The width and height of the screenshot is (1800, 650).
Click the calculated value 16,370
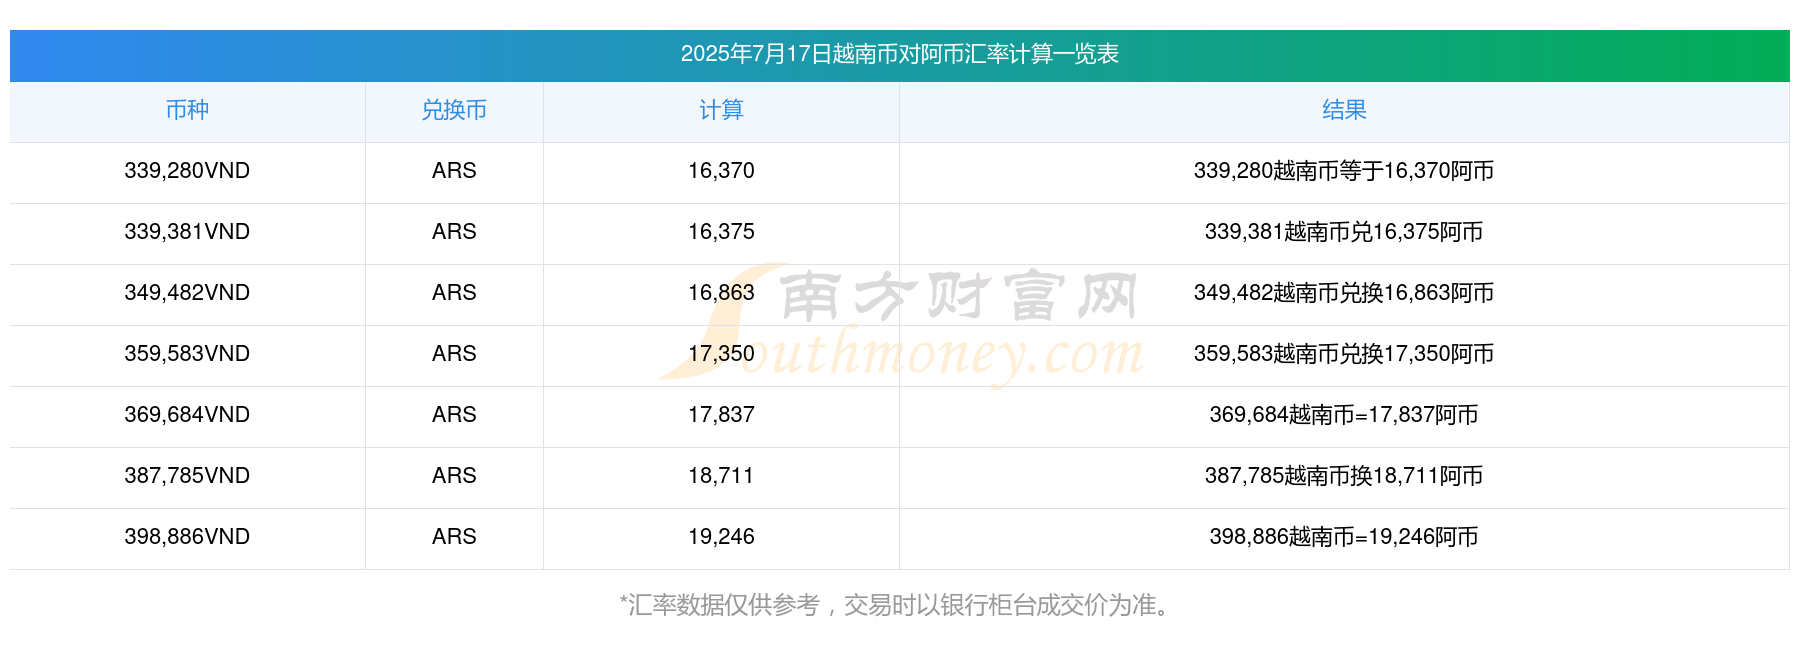coord(721,171)
